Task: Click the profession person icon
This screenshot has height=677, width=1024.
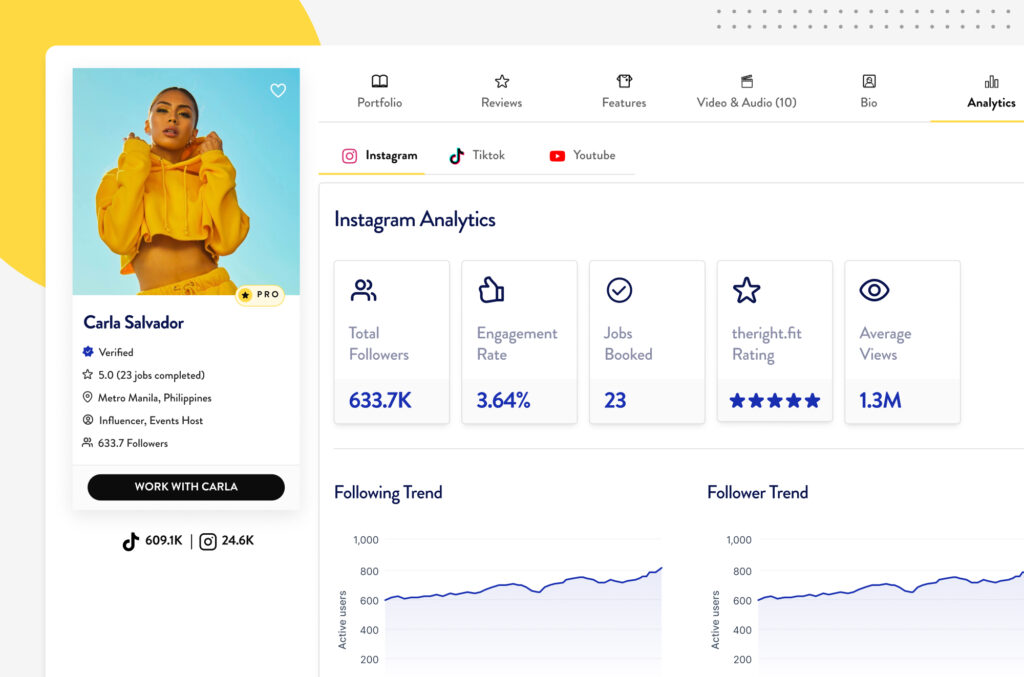Action: [88, 420]
